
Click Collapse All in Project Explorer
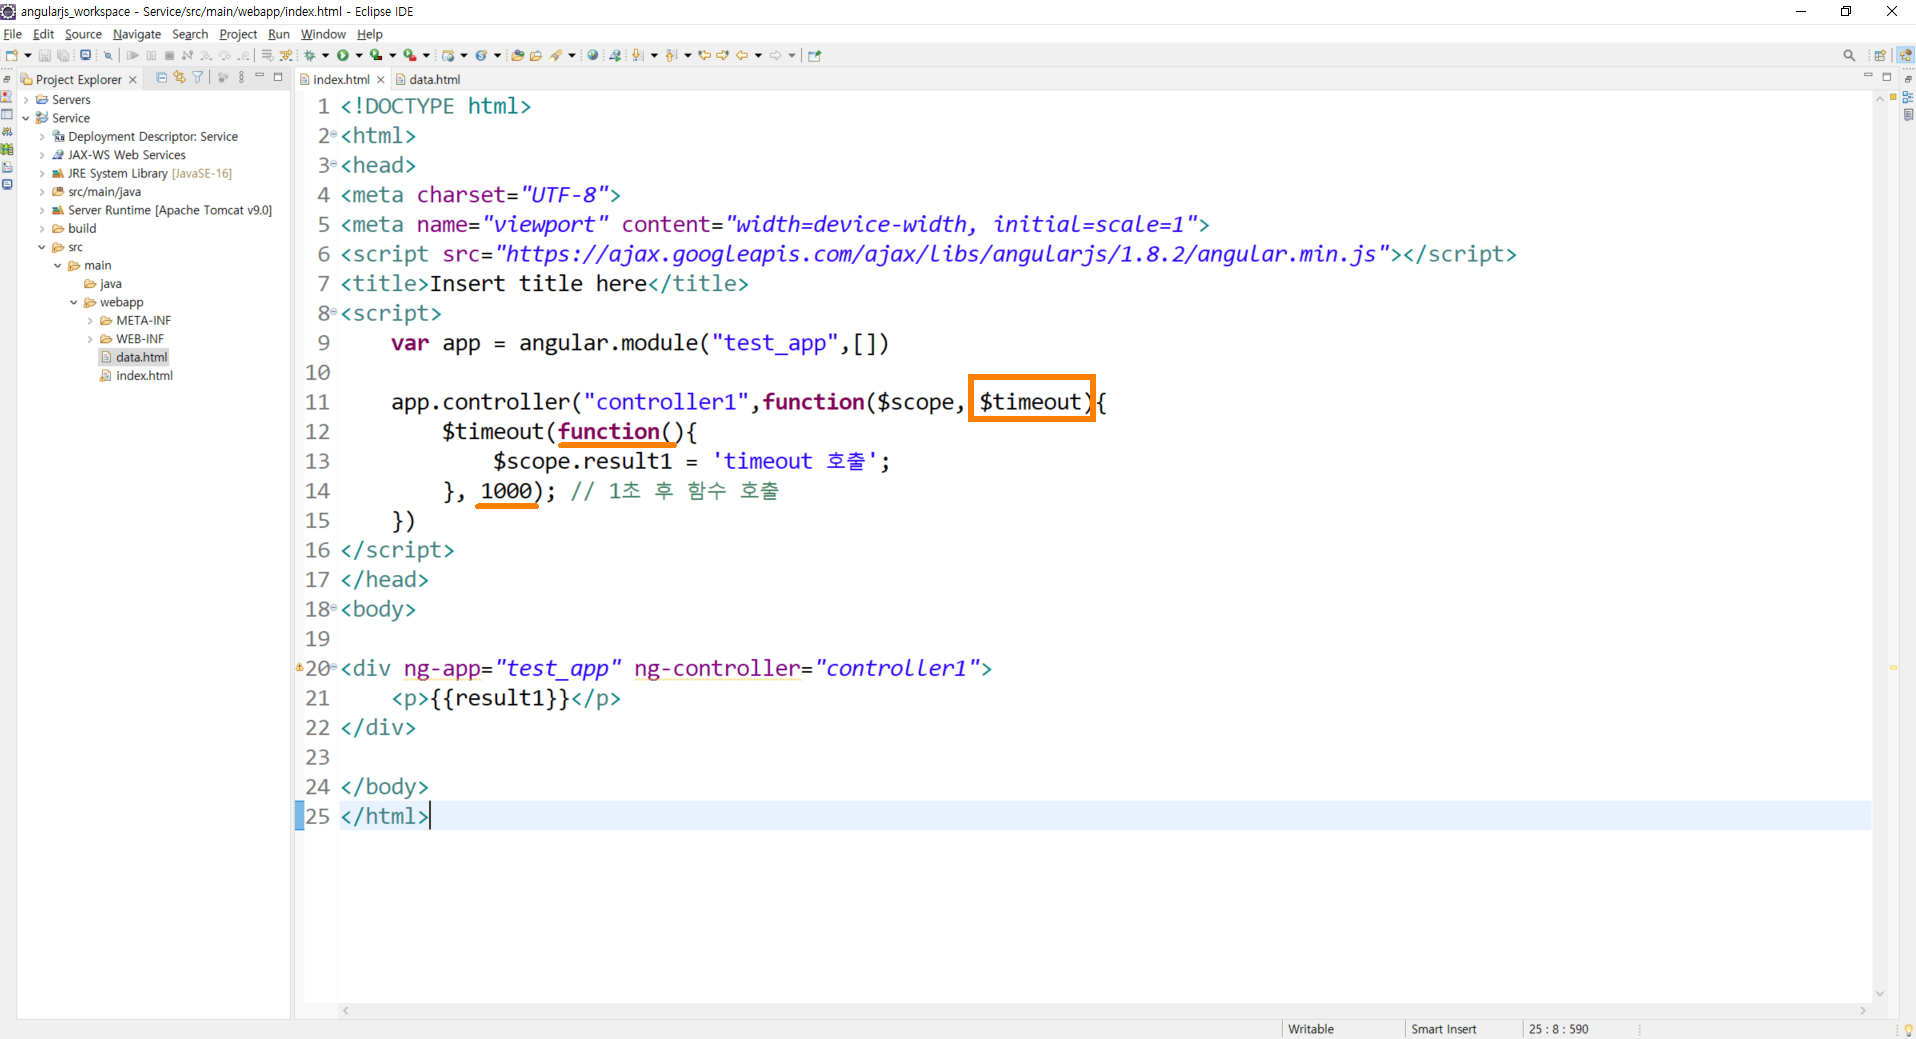point(161,77)
